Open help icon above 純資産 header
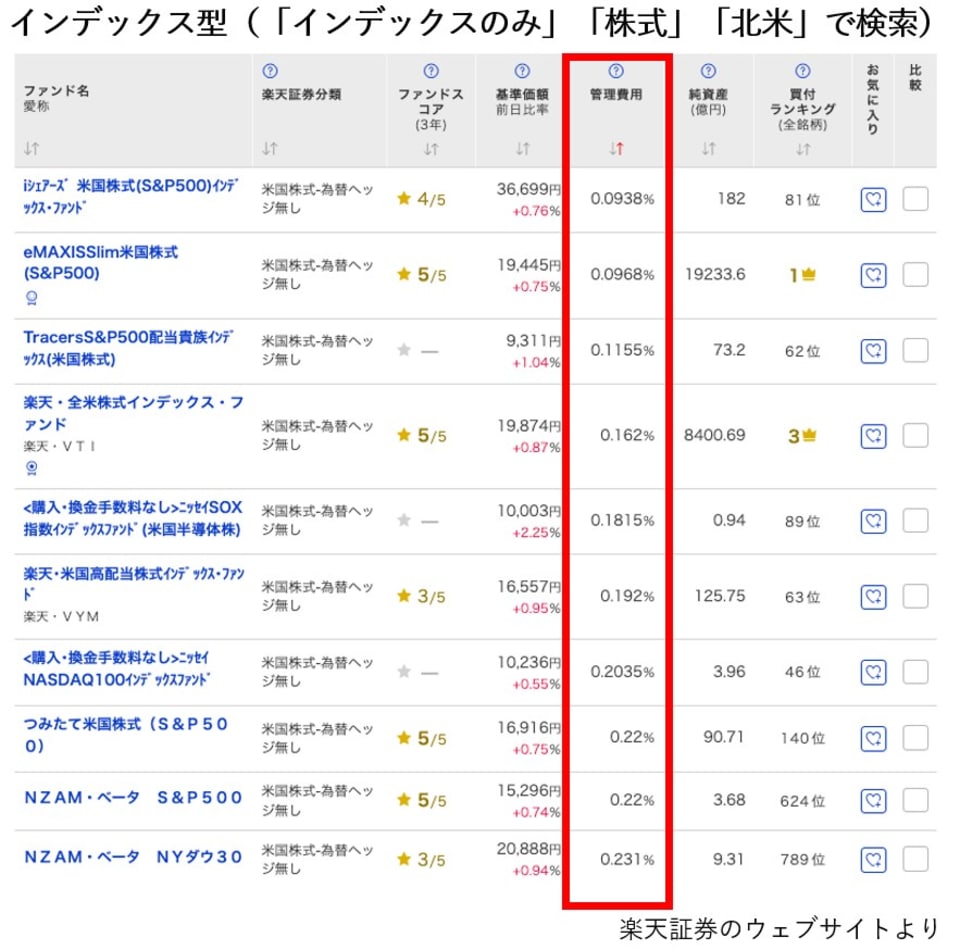Image resolution: width=960 pixels, height=950 pixels. [x=708, y=71]
